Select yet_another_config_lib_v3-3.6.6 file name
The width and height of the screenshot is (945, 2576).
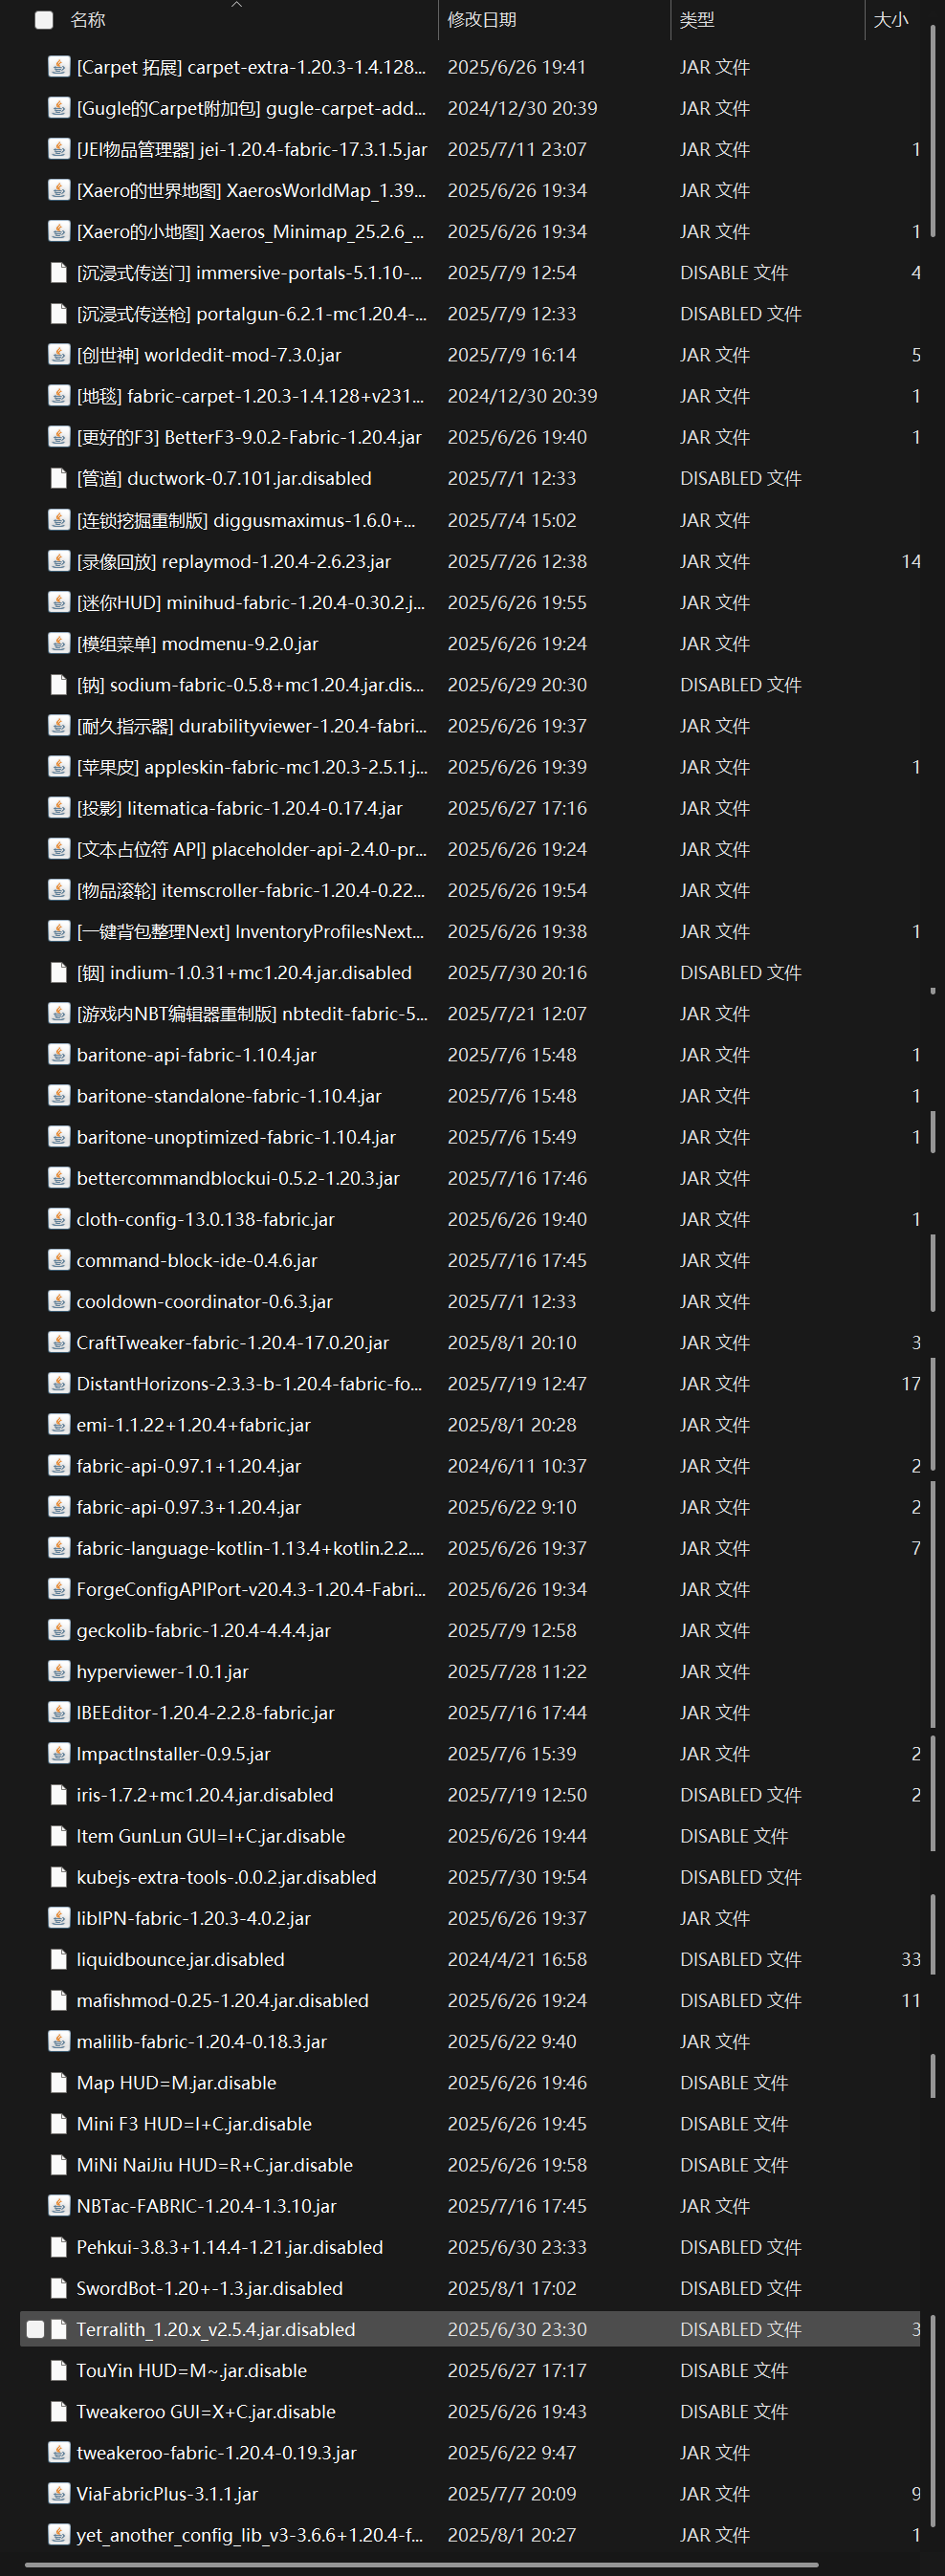[x=250, y=2535]
